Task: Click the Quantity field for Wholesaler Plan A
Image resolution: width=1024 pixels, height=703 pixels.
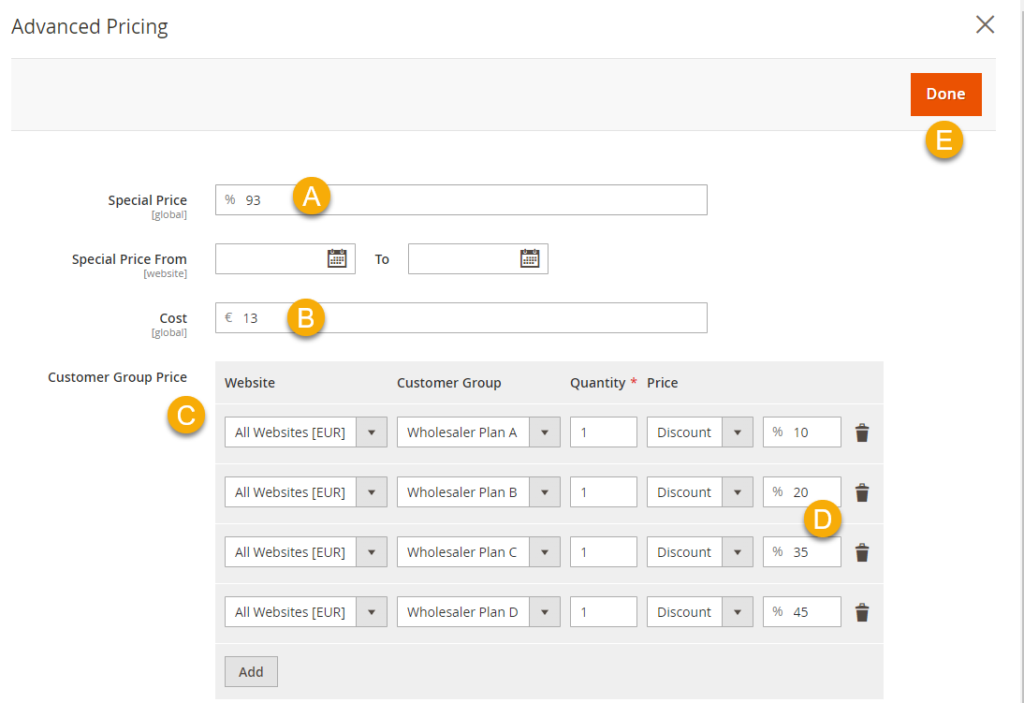Action: click(603, 433)
